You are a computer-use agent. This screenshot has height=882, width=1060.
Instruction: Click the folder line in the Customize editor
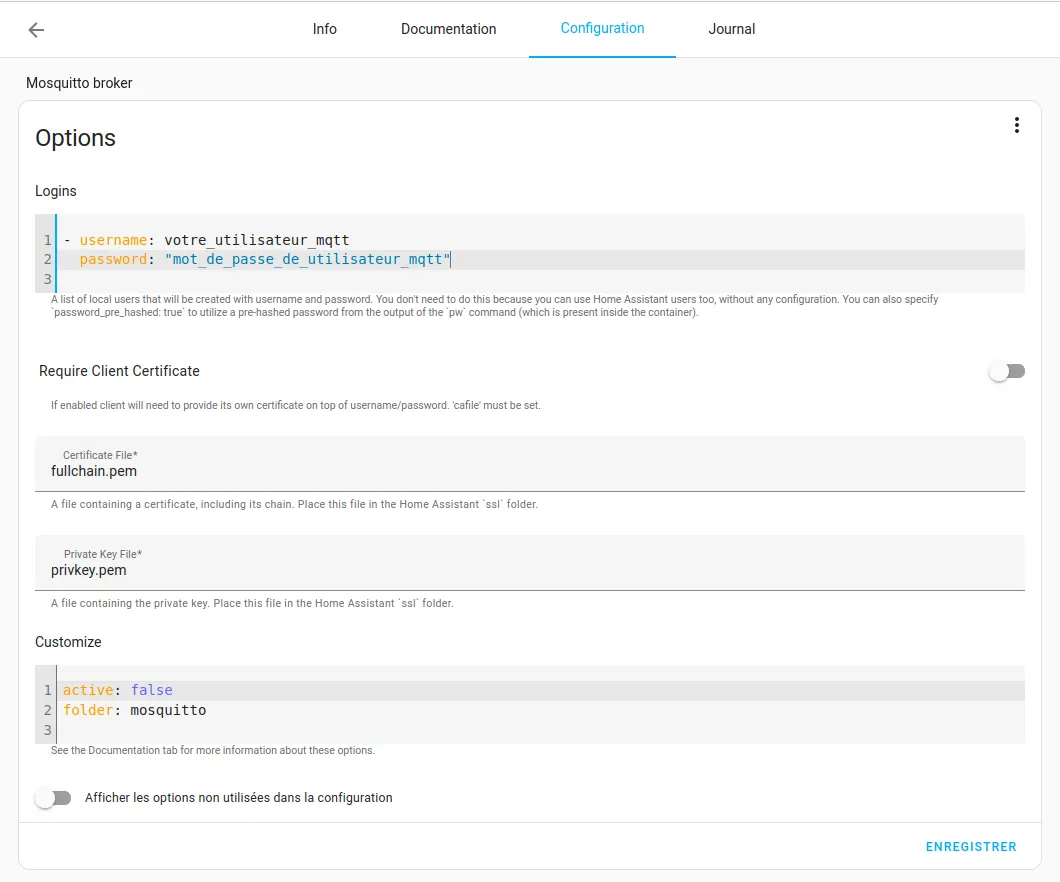pyautogui.click(x=135, y=710)
